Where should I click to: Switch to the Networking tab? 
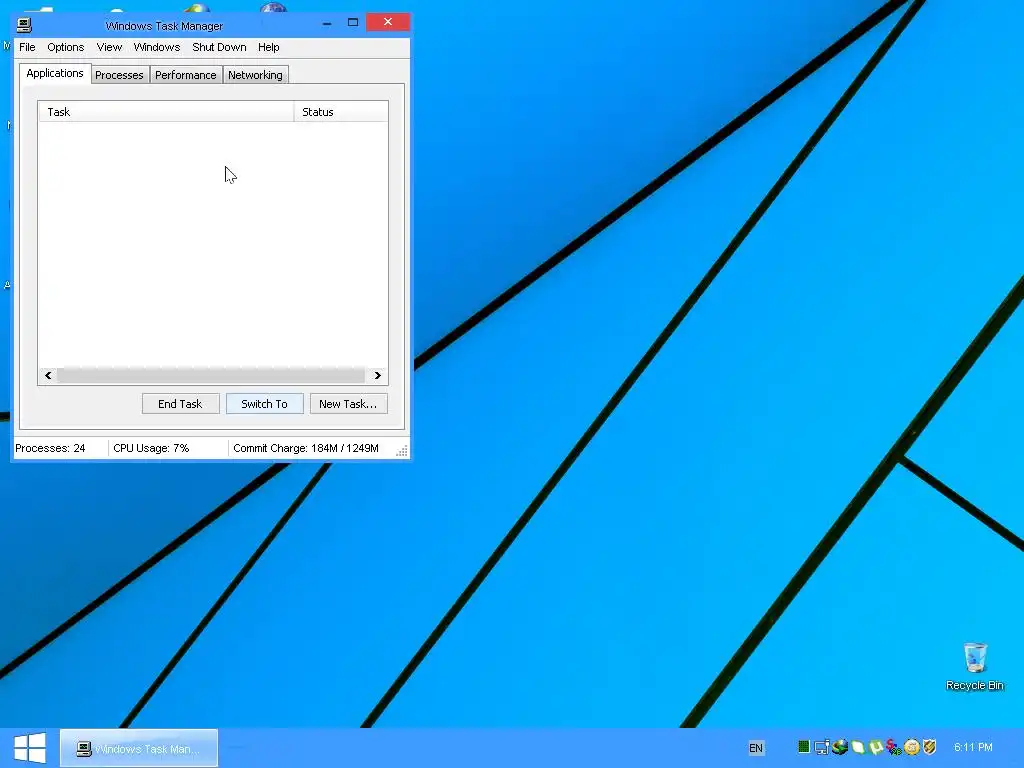pos(255,75)
